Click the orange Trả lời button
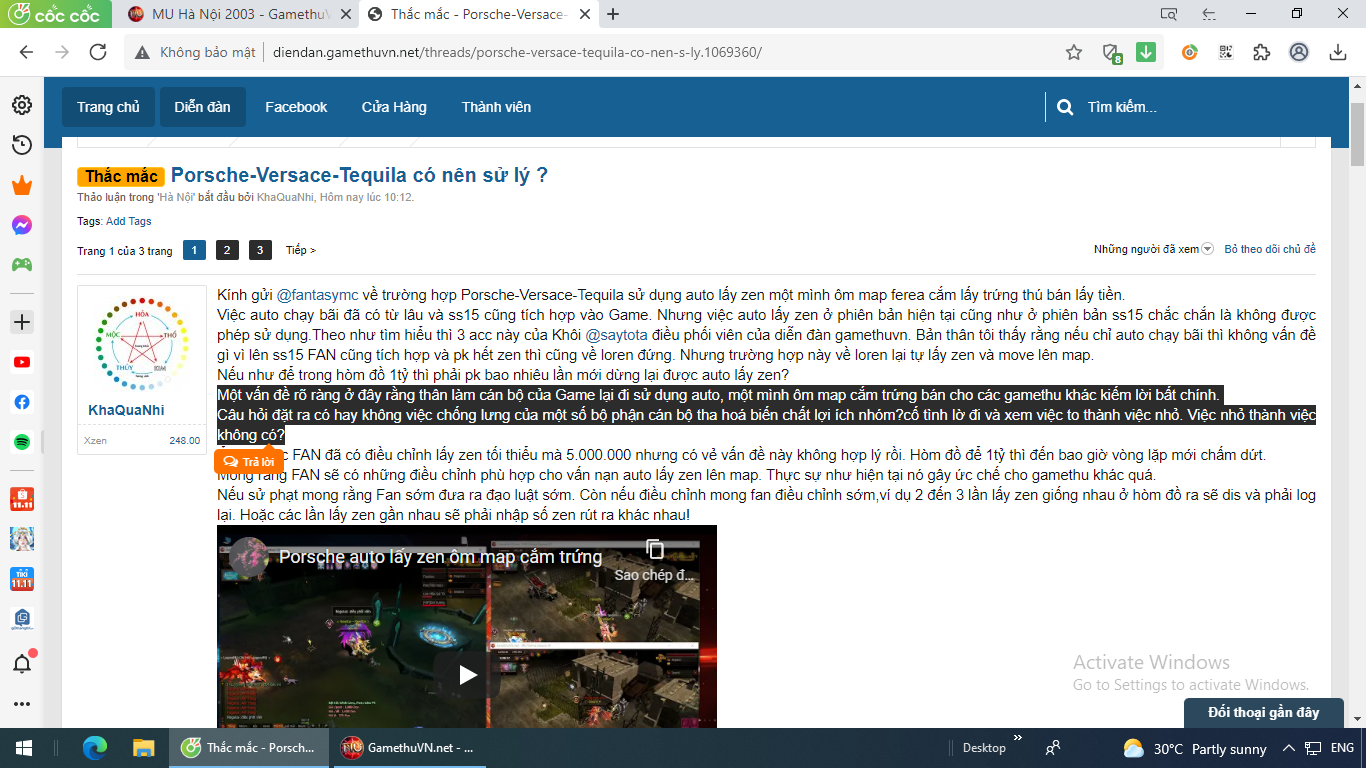Image resolution: width=1366 pixels, height=768 pixels. [249, 461]
